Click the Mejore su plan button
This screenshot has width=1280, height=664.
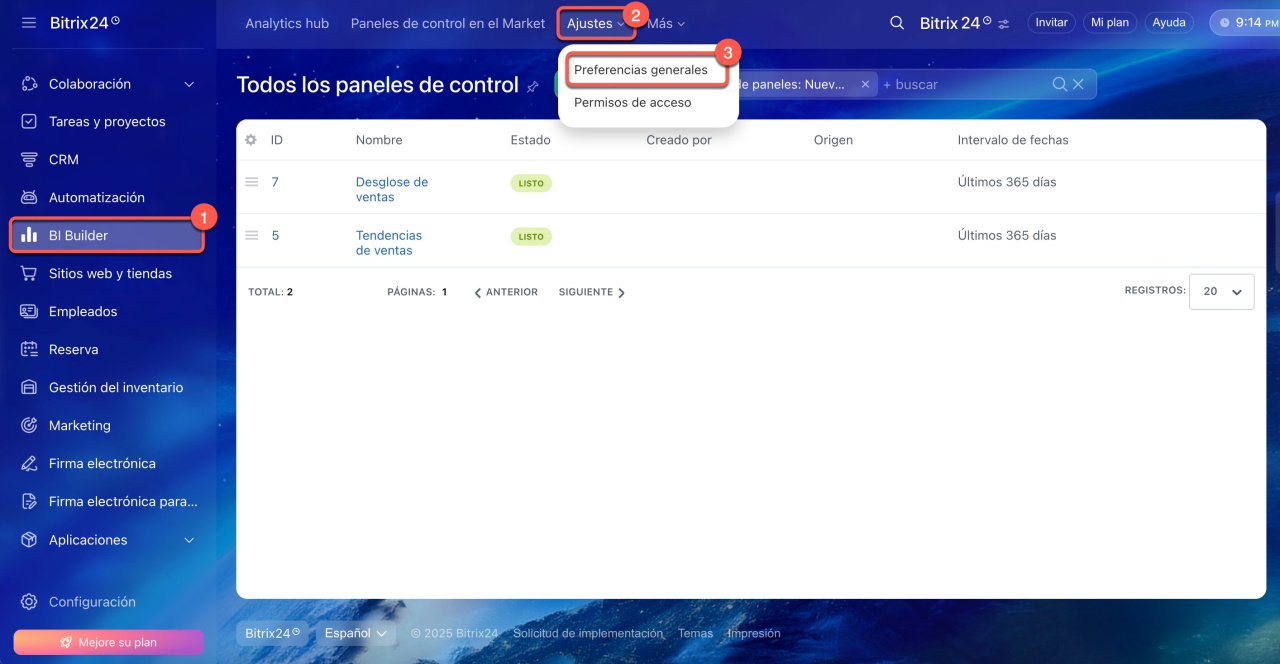click(108, 642)
